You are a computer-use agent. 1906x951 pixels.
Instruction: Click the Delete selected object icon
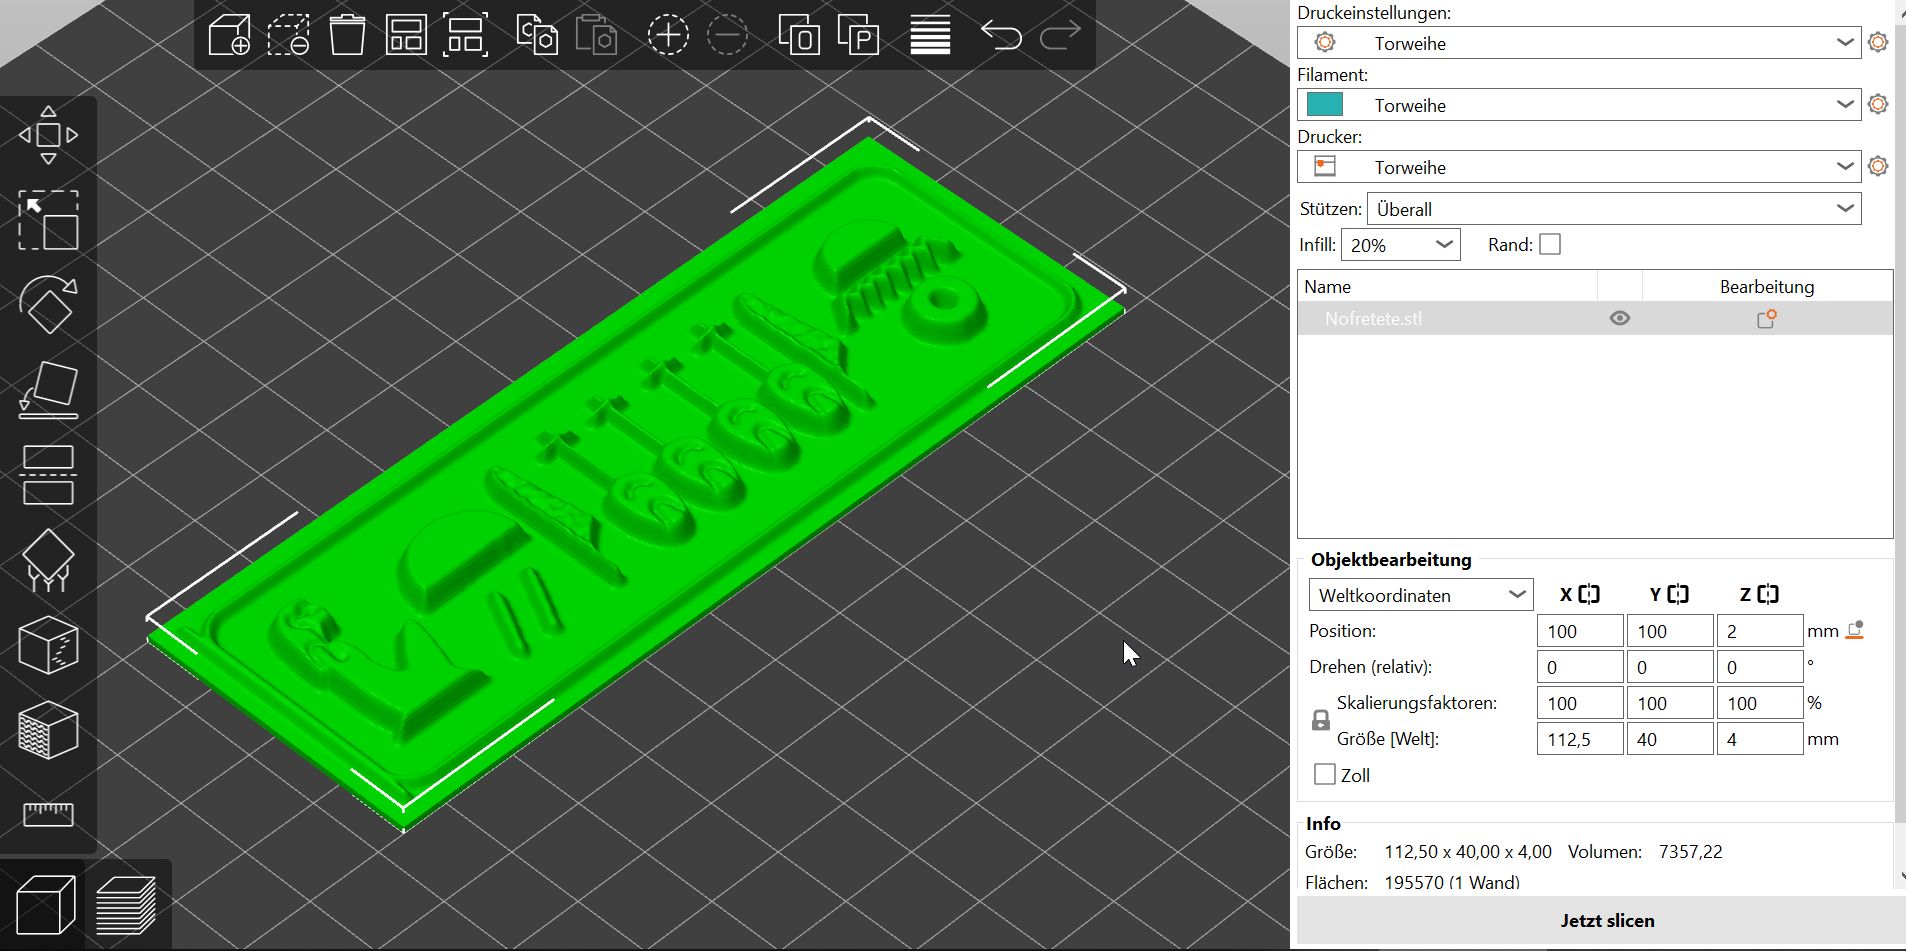pos(288,35)
